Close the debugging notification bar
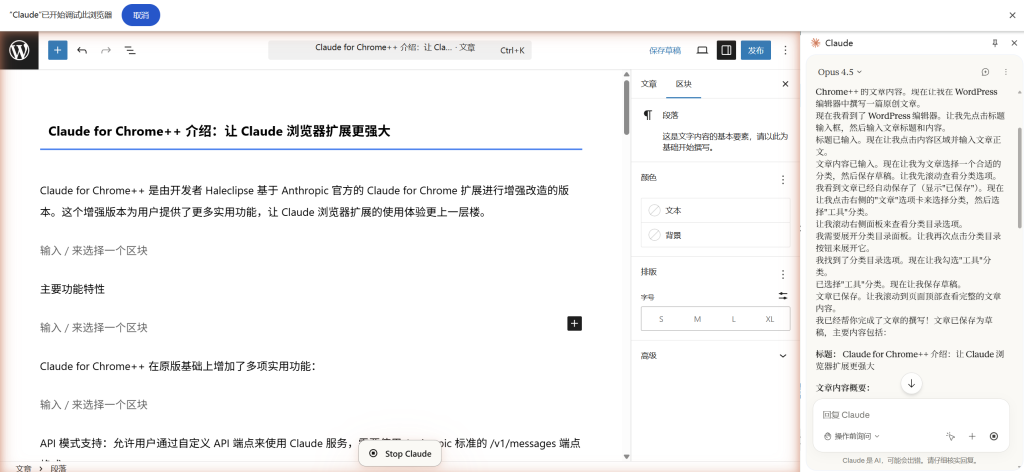 click(x=1012, y=15)
